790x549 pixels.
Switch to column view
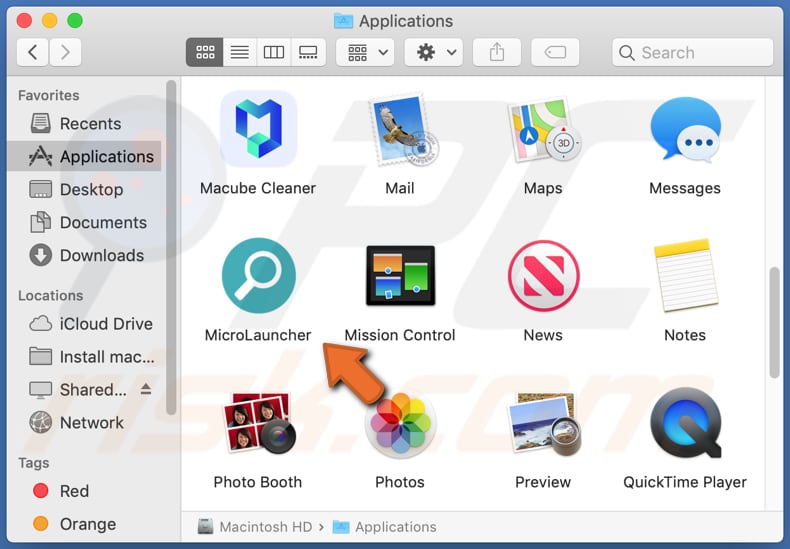[x=274, y=52]
